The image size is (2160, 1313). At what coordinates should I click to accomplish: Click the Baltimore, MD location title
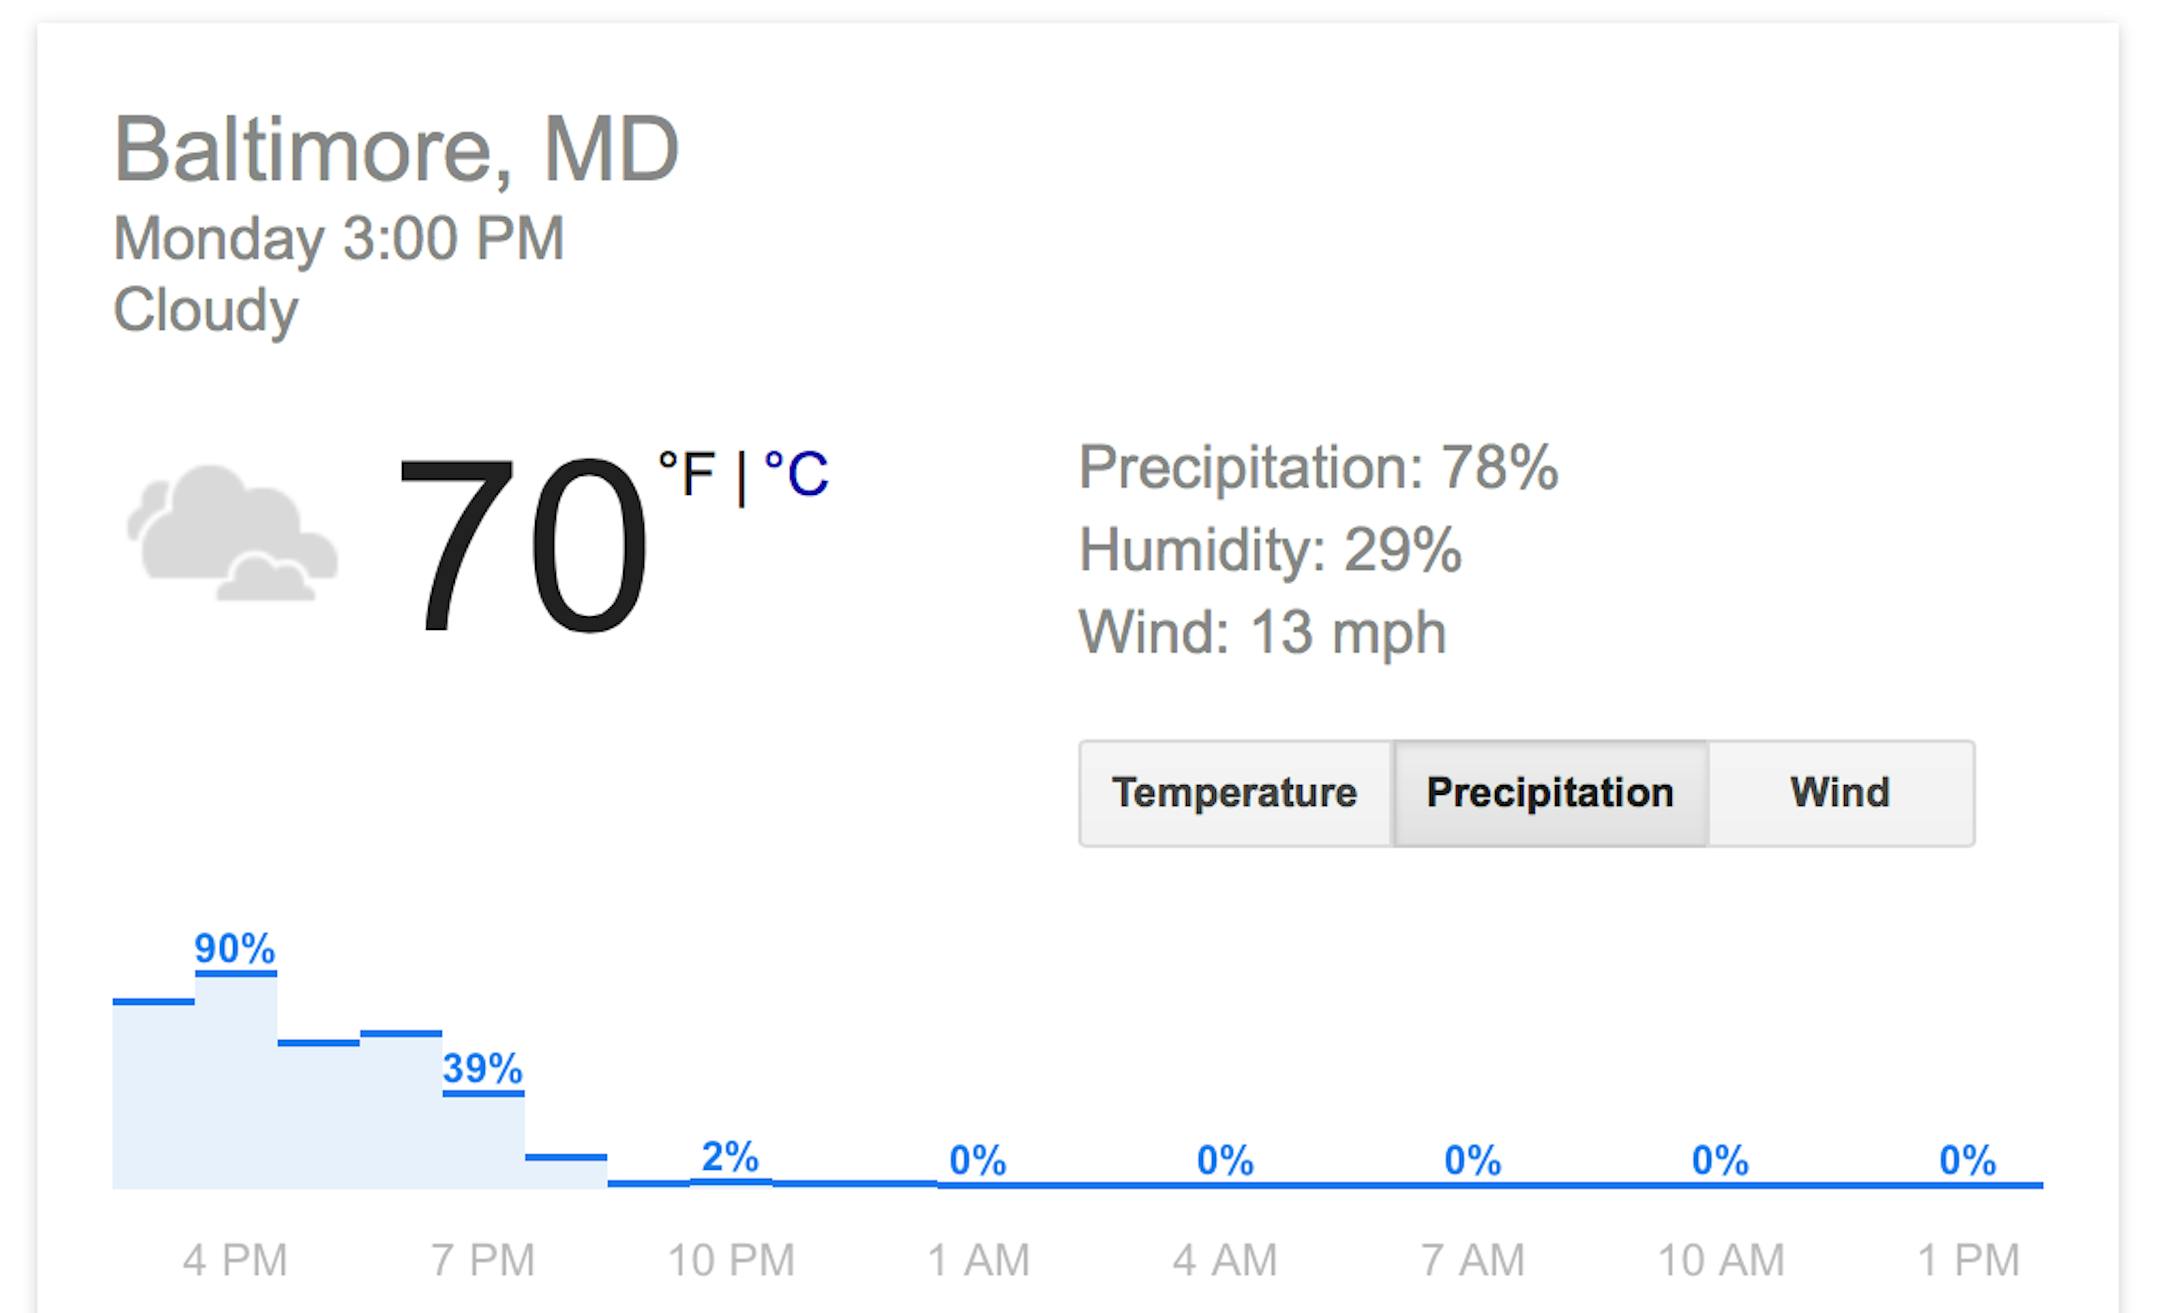click(397, 150)
